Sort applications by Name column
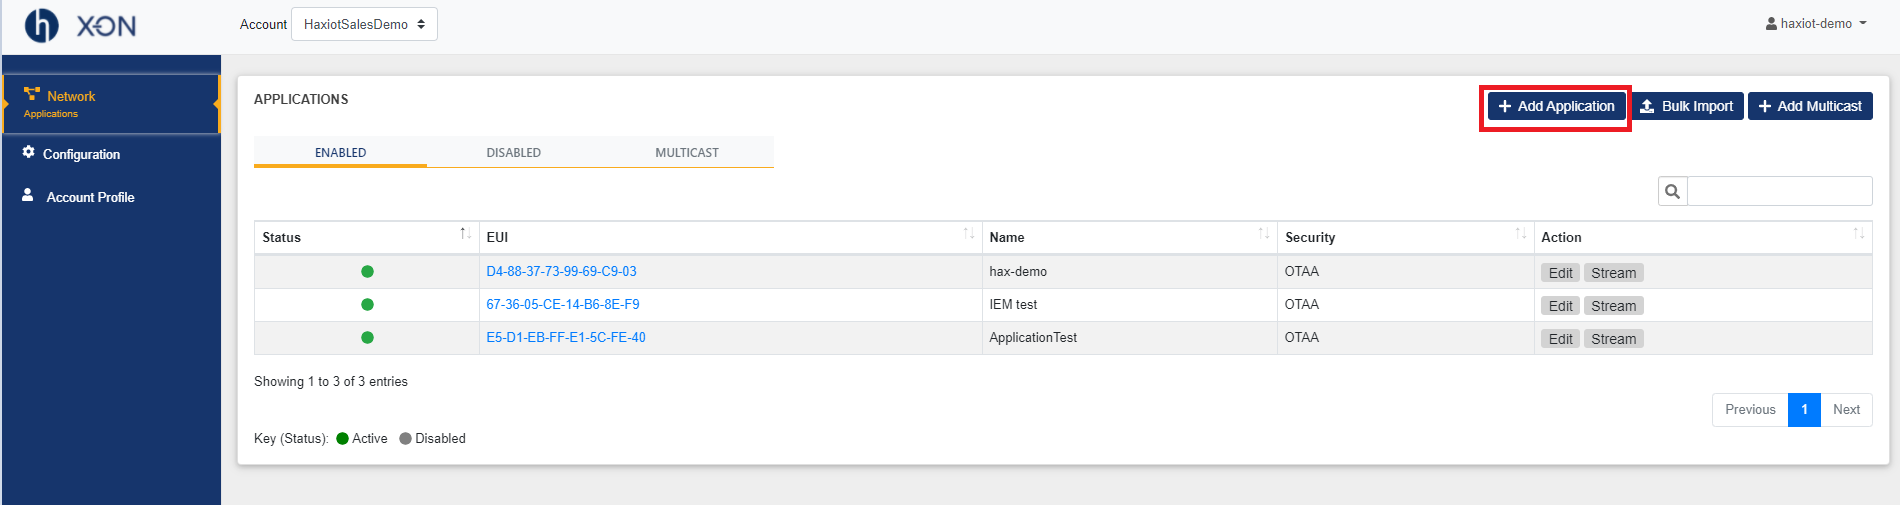Screen dimensions: 1901x505 [1130, 237]
